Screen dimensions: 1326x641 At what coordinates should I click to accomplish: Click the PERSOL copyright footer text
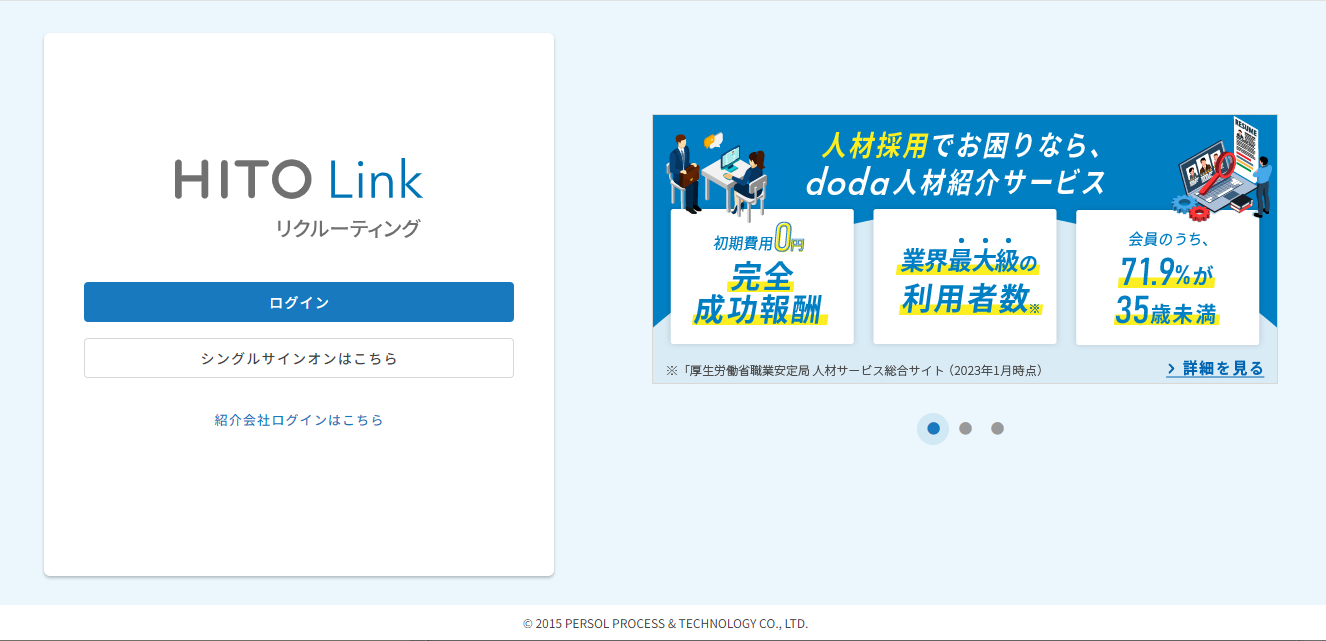coord(665,623)
